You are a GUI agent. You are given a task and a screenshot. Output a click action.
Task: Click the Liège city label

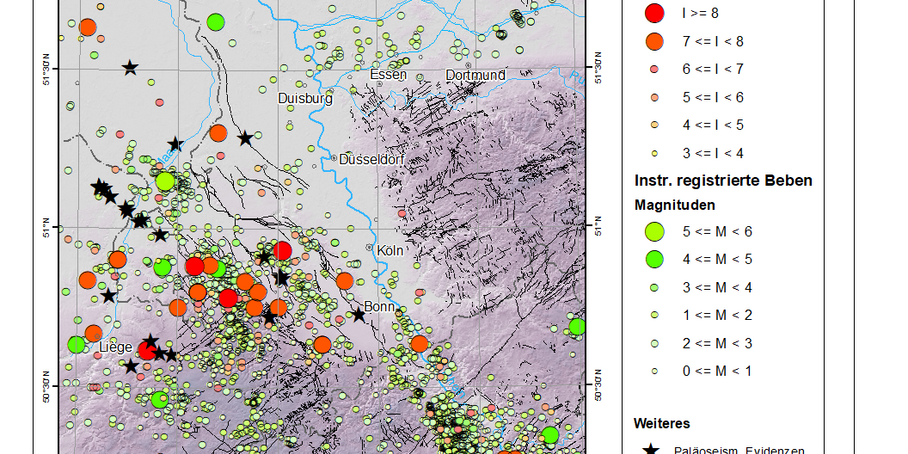point(116,347)
